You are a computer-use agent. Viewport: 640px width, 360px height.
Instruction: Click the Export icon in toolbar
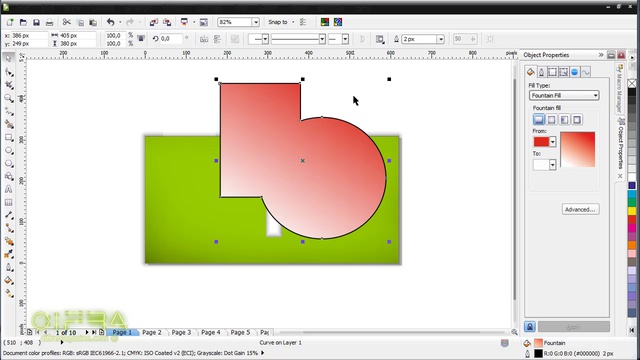click(167, 22)
